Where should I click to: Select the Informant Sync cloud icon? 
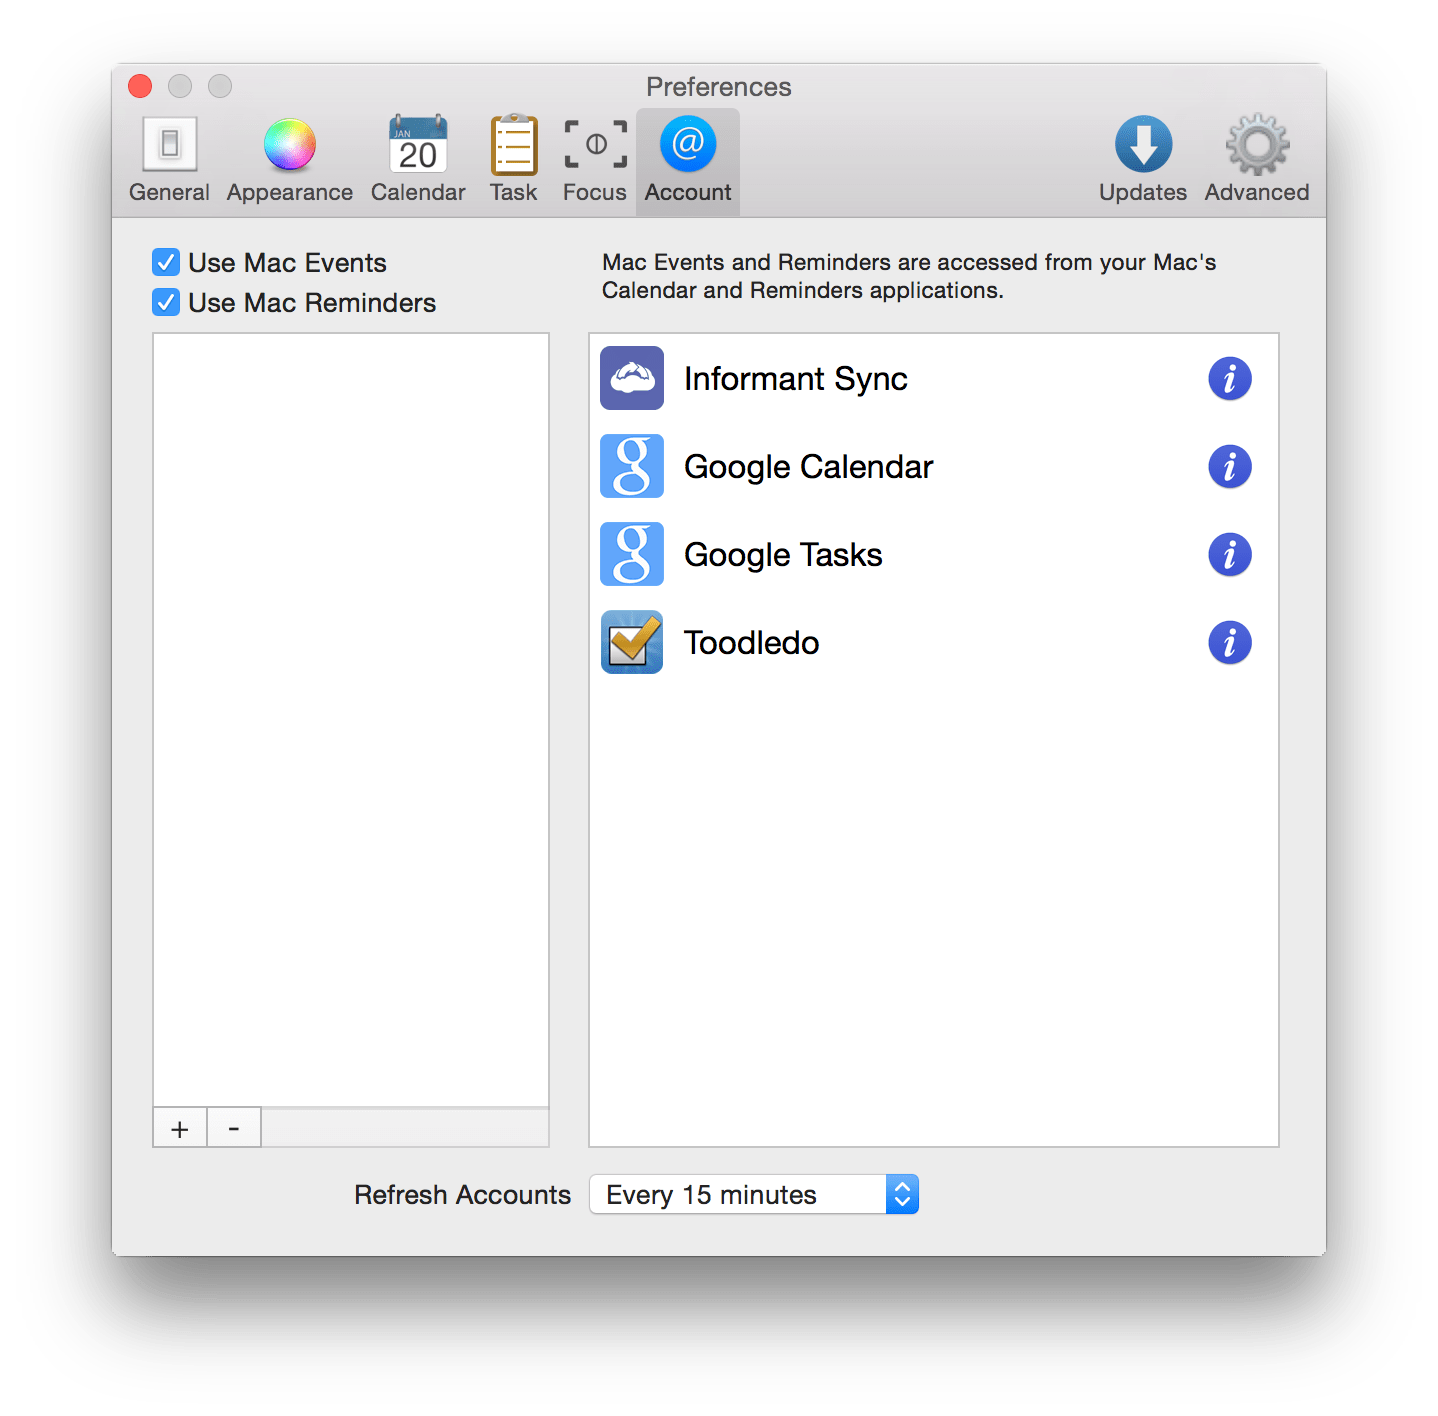point(631,378)
